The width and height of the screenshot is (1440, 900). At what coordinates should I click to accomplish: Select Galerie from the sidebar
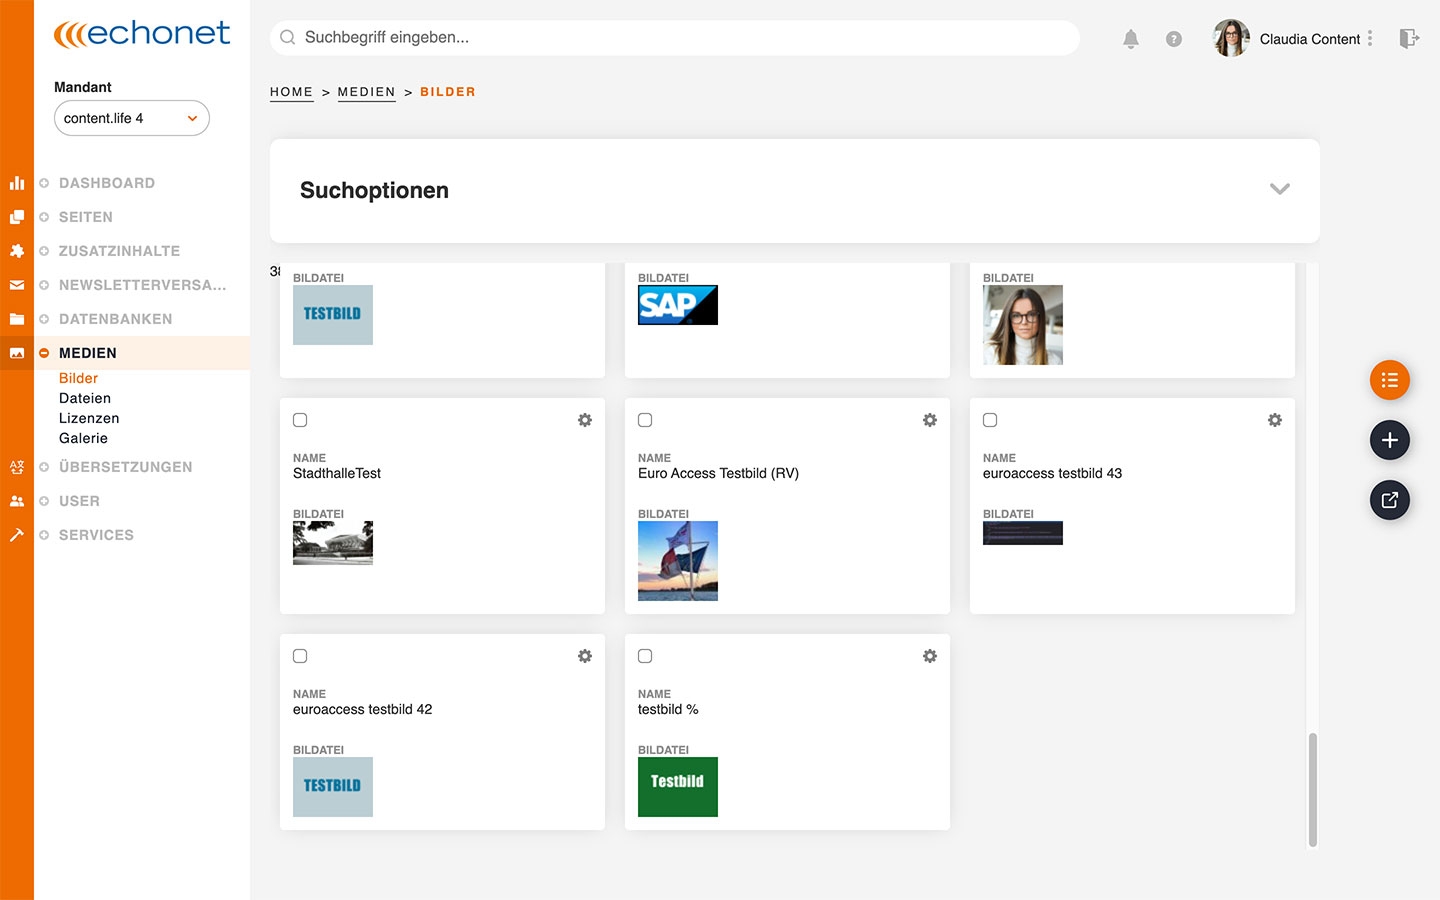(83, 438)
